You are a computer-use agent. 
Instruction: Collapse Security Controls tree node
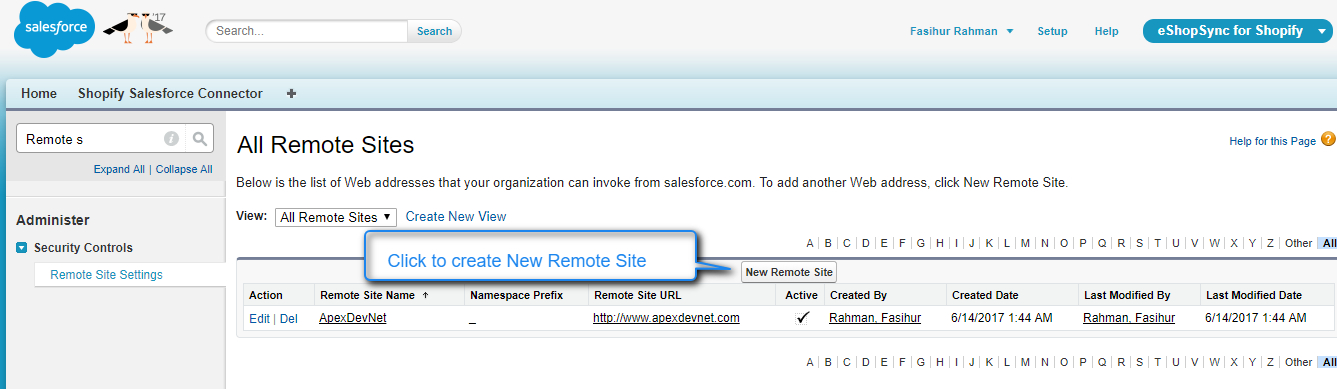pos(22,248)
